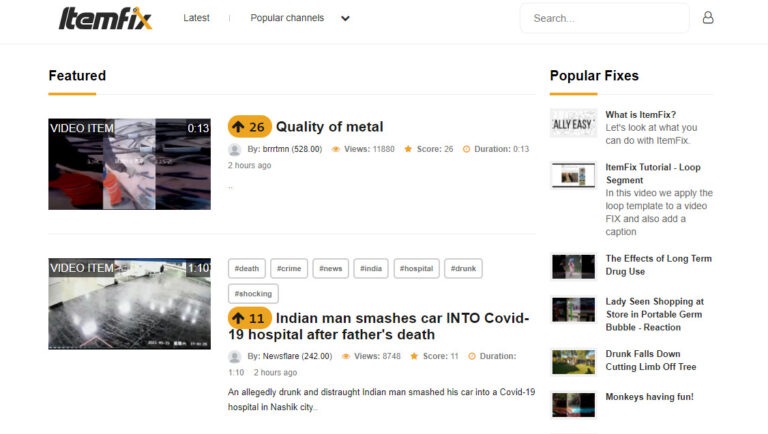Screen dimensions: 768x434
Task: Click the clock icon in the Newsflare row
Action: pyautogui.click(x=472, y=356)
